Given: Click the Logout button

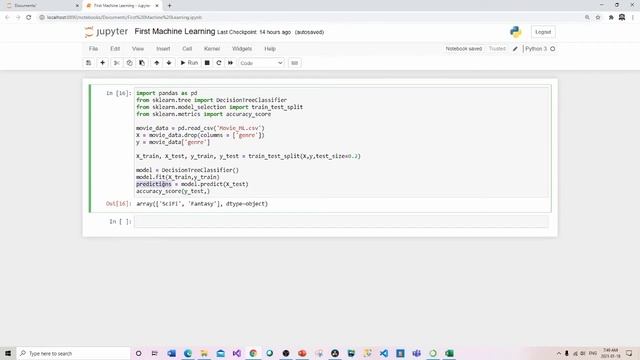Looking at the screenshot, I should coord(543,32).
